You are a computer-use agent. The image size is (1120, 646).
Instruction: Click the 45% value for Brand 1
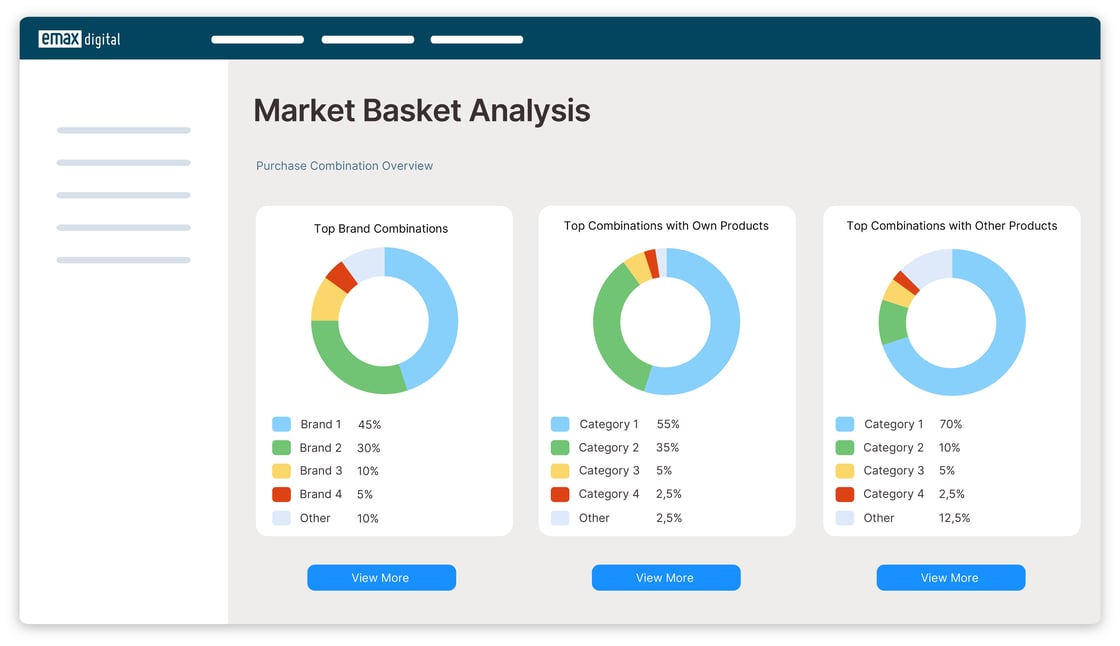(x=369, y=425)
